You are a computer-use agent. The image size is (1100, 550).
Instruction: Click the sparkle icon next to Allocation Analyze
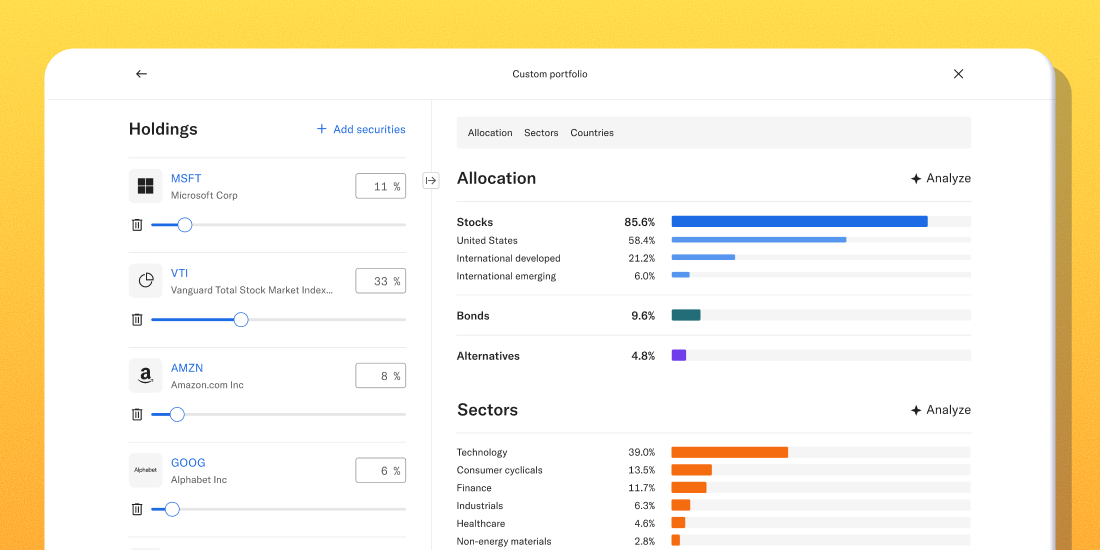click(x=915, y=179)
